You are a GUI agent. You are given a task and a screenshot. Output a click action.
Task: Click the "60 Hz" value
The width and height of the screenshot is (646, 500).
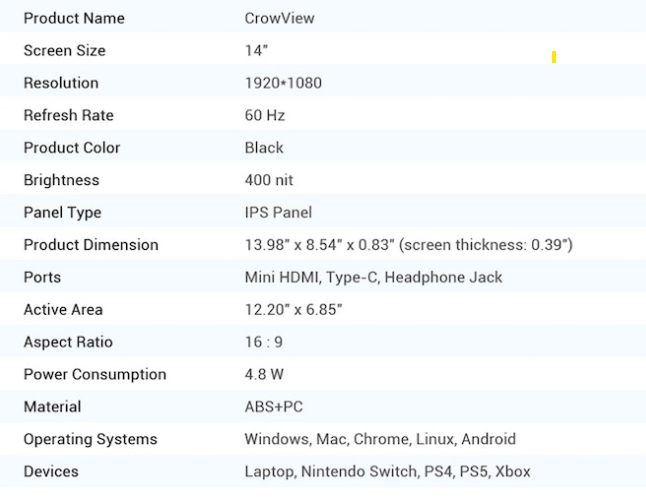coord(264,115)
